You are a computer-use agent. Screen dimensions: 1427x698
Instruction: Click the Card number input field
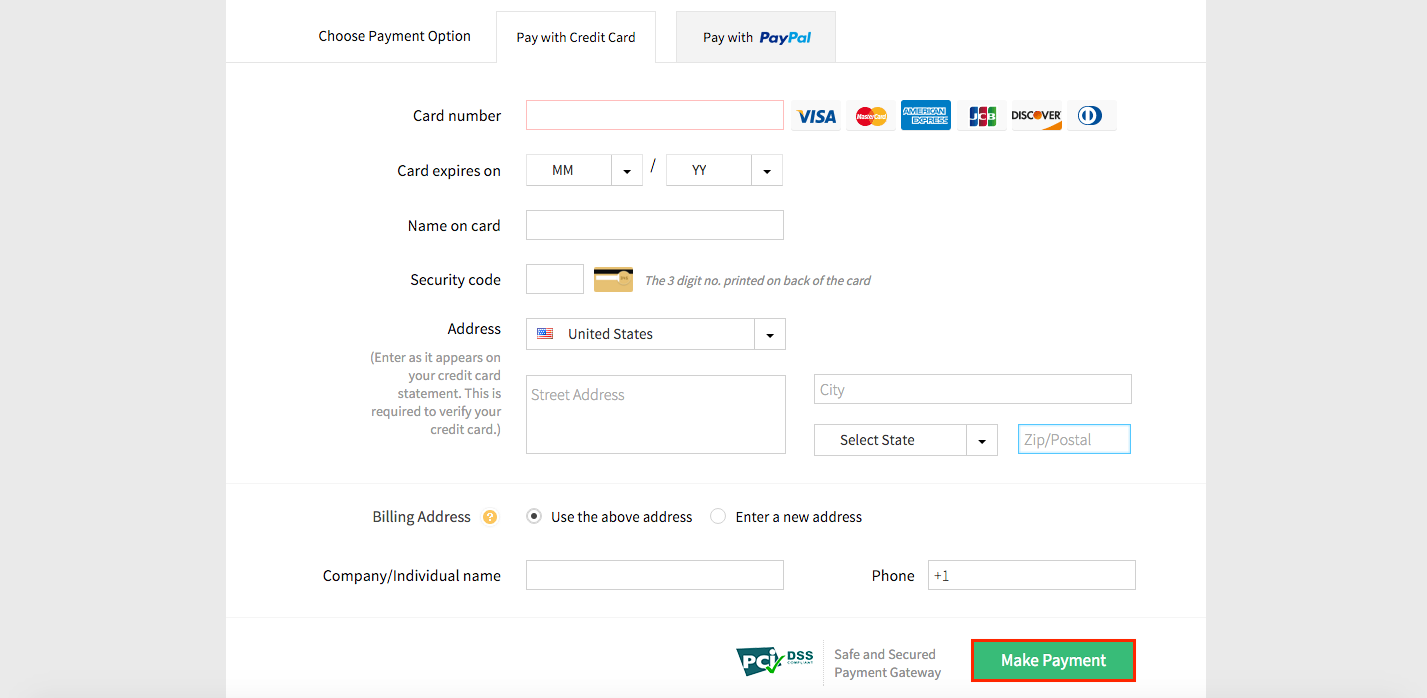pos(654,115)
